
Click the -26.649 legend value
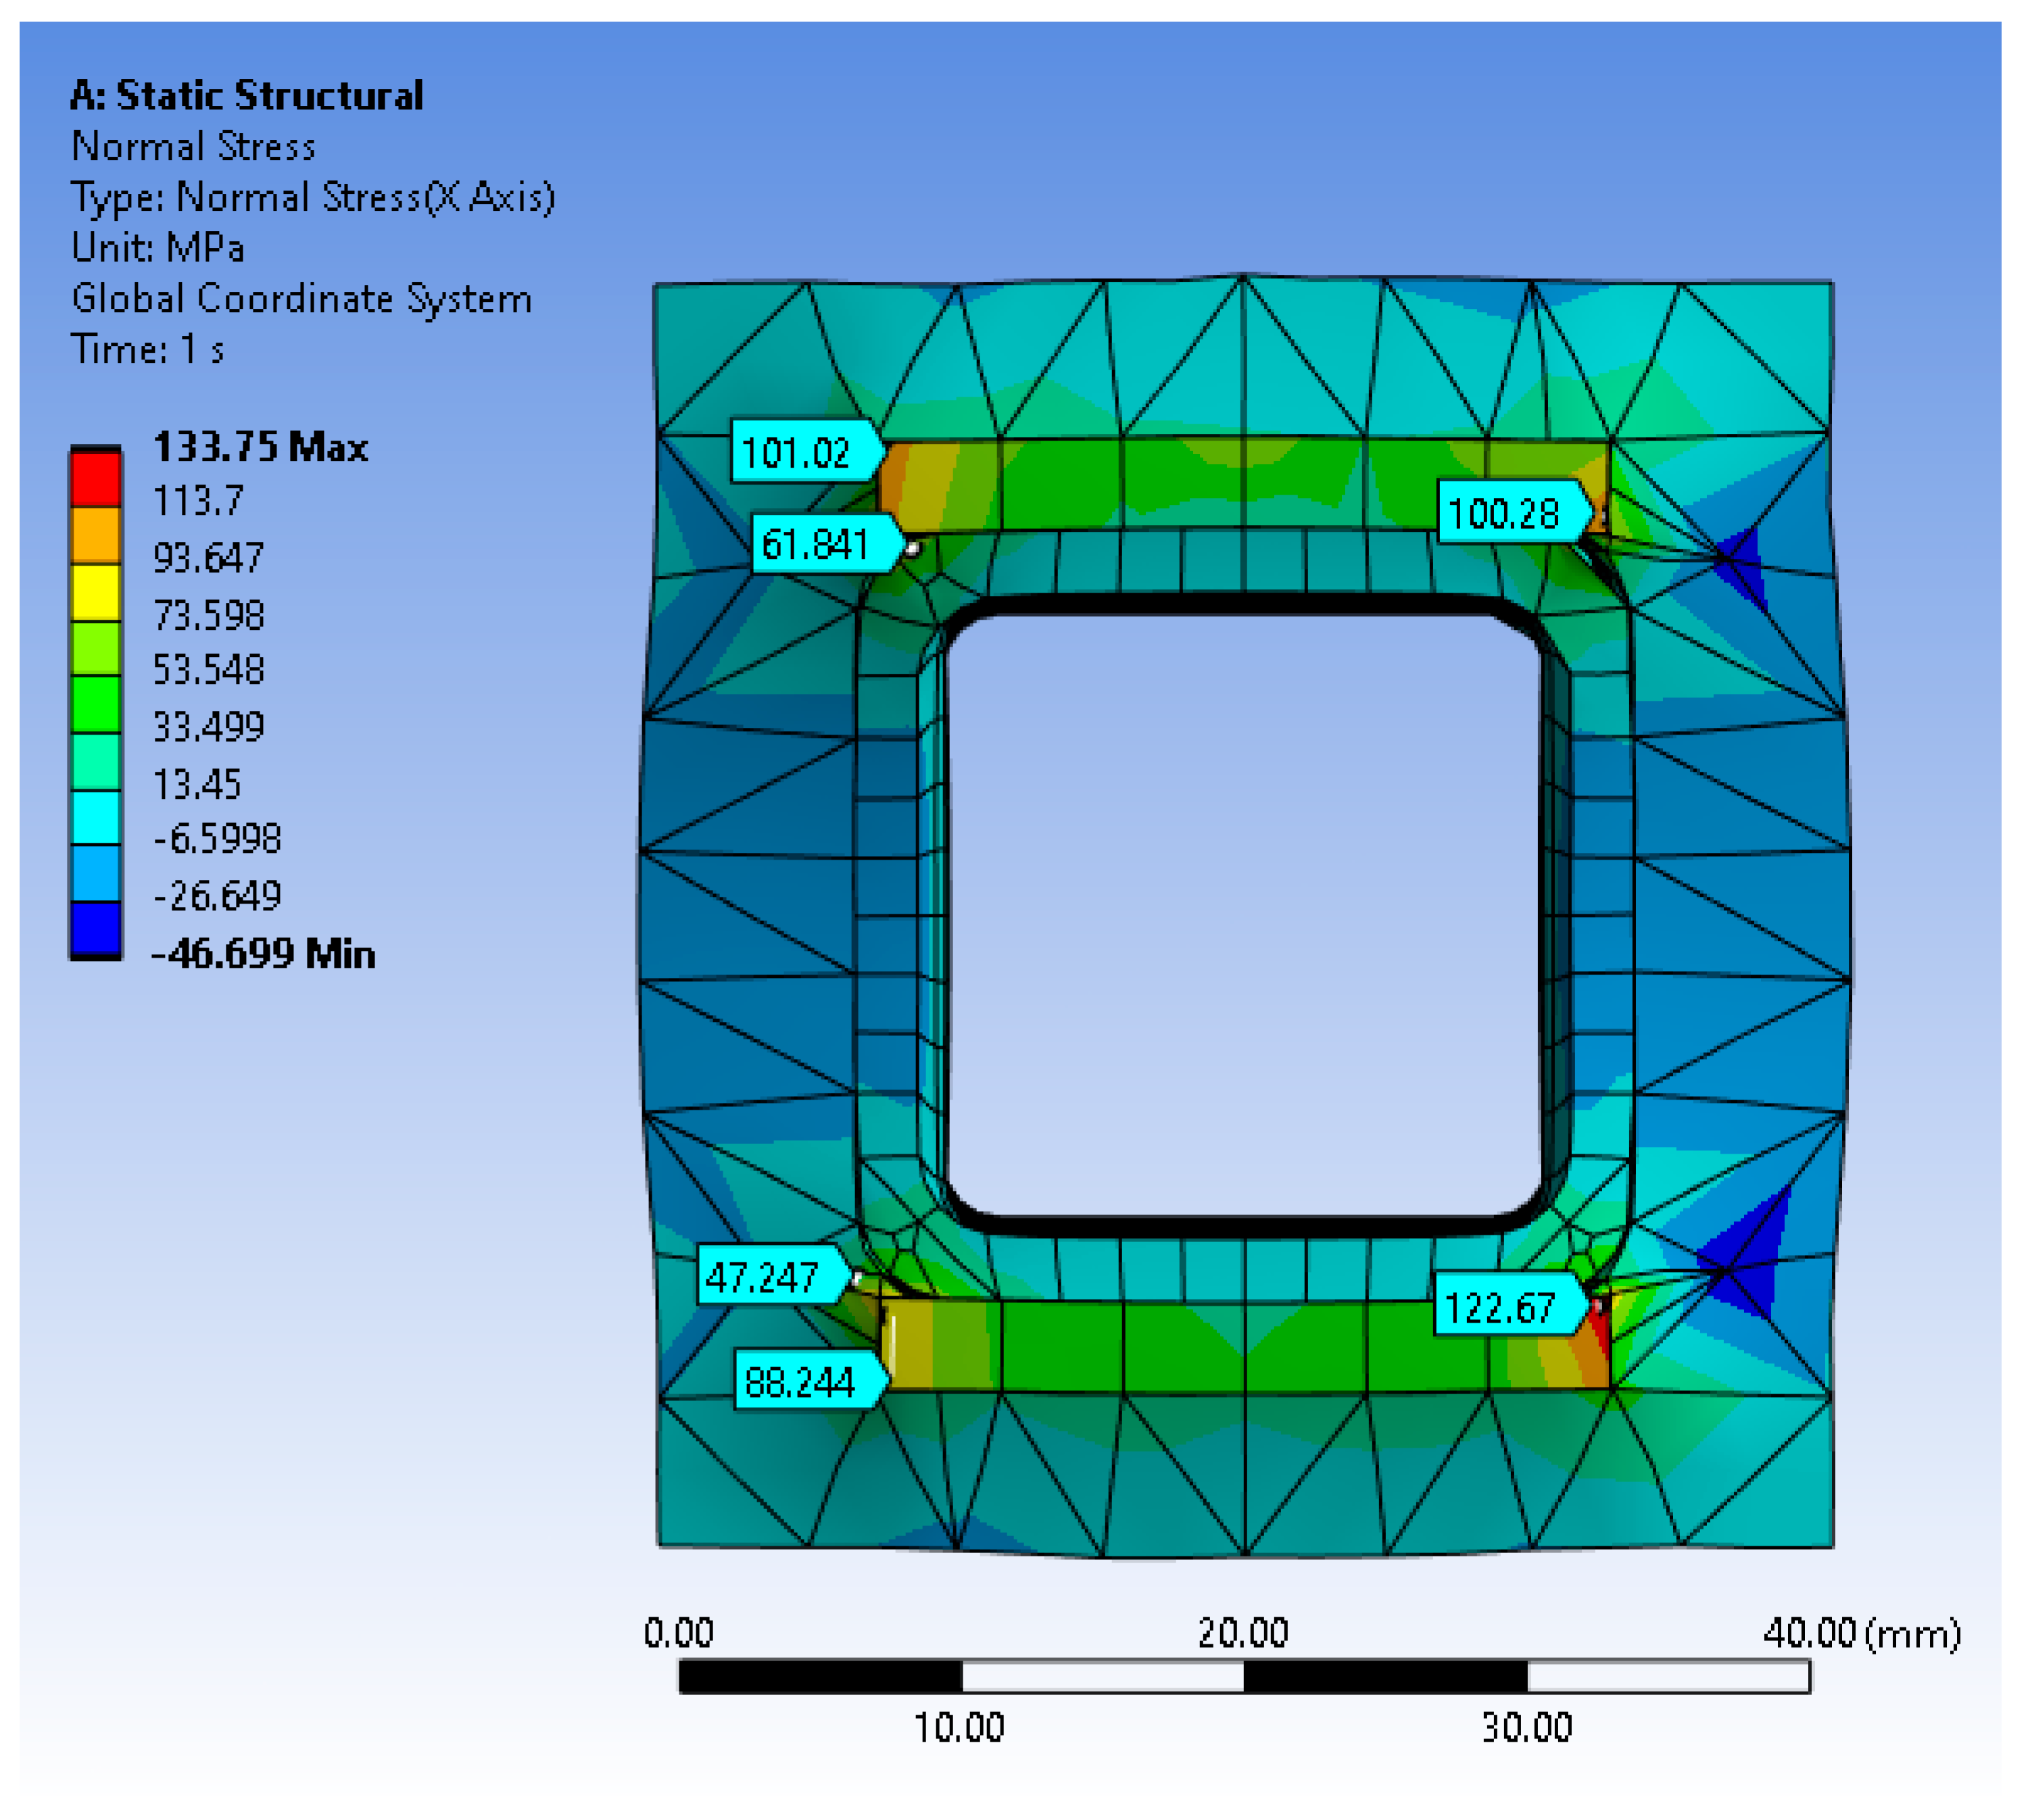[x=217, y=895]
